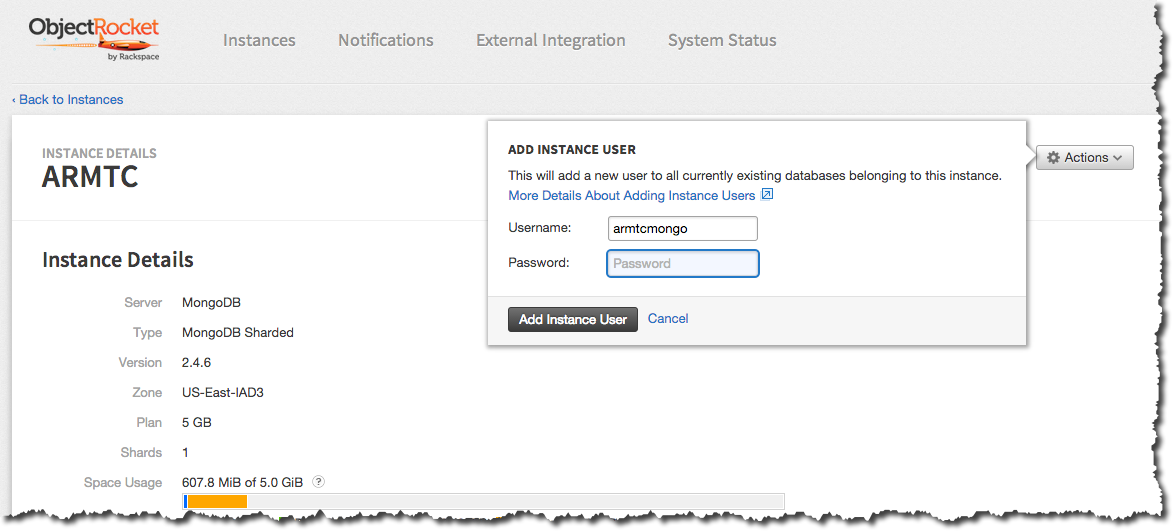1173x531 pixels.
Task: Open the Space Usage help question mark
Action: point(318,481)
